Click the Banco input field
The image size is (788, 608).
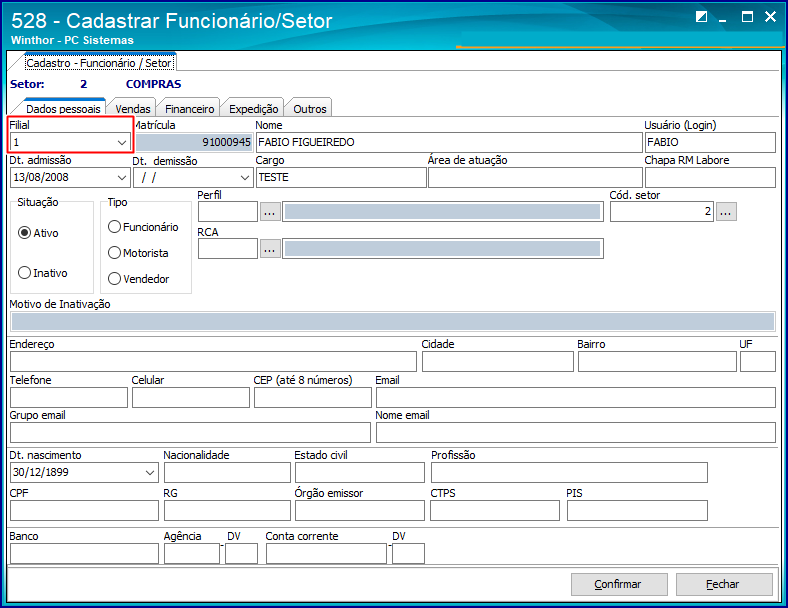coord(84,554)
